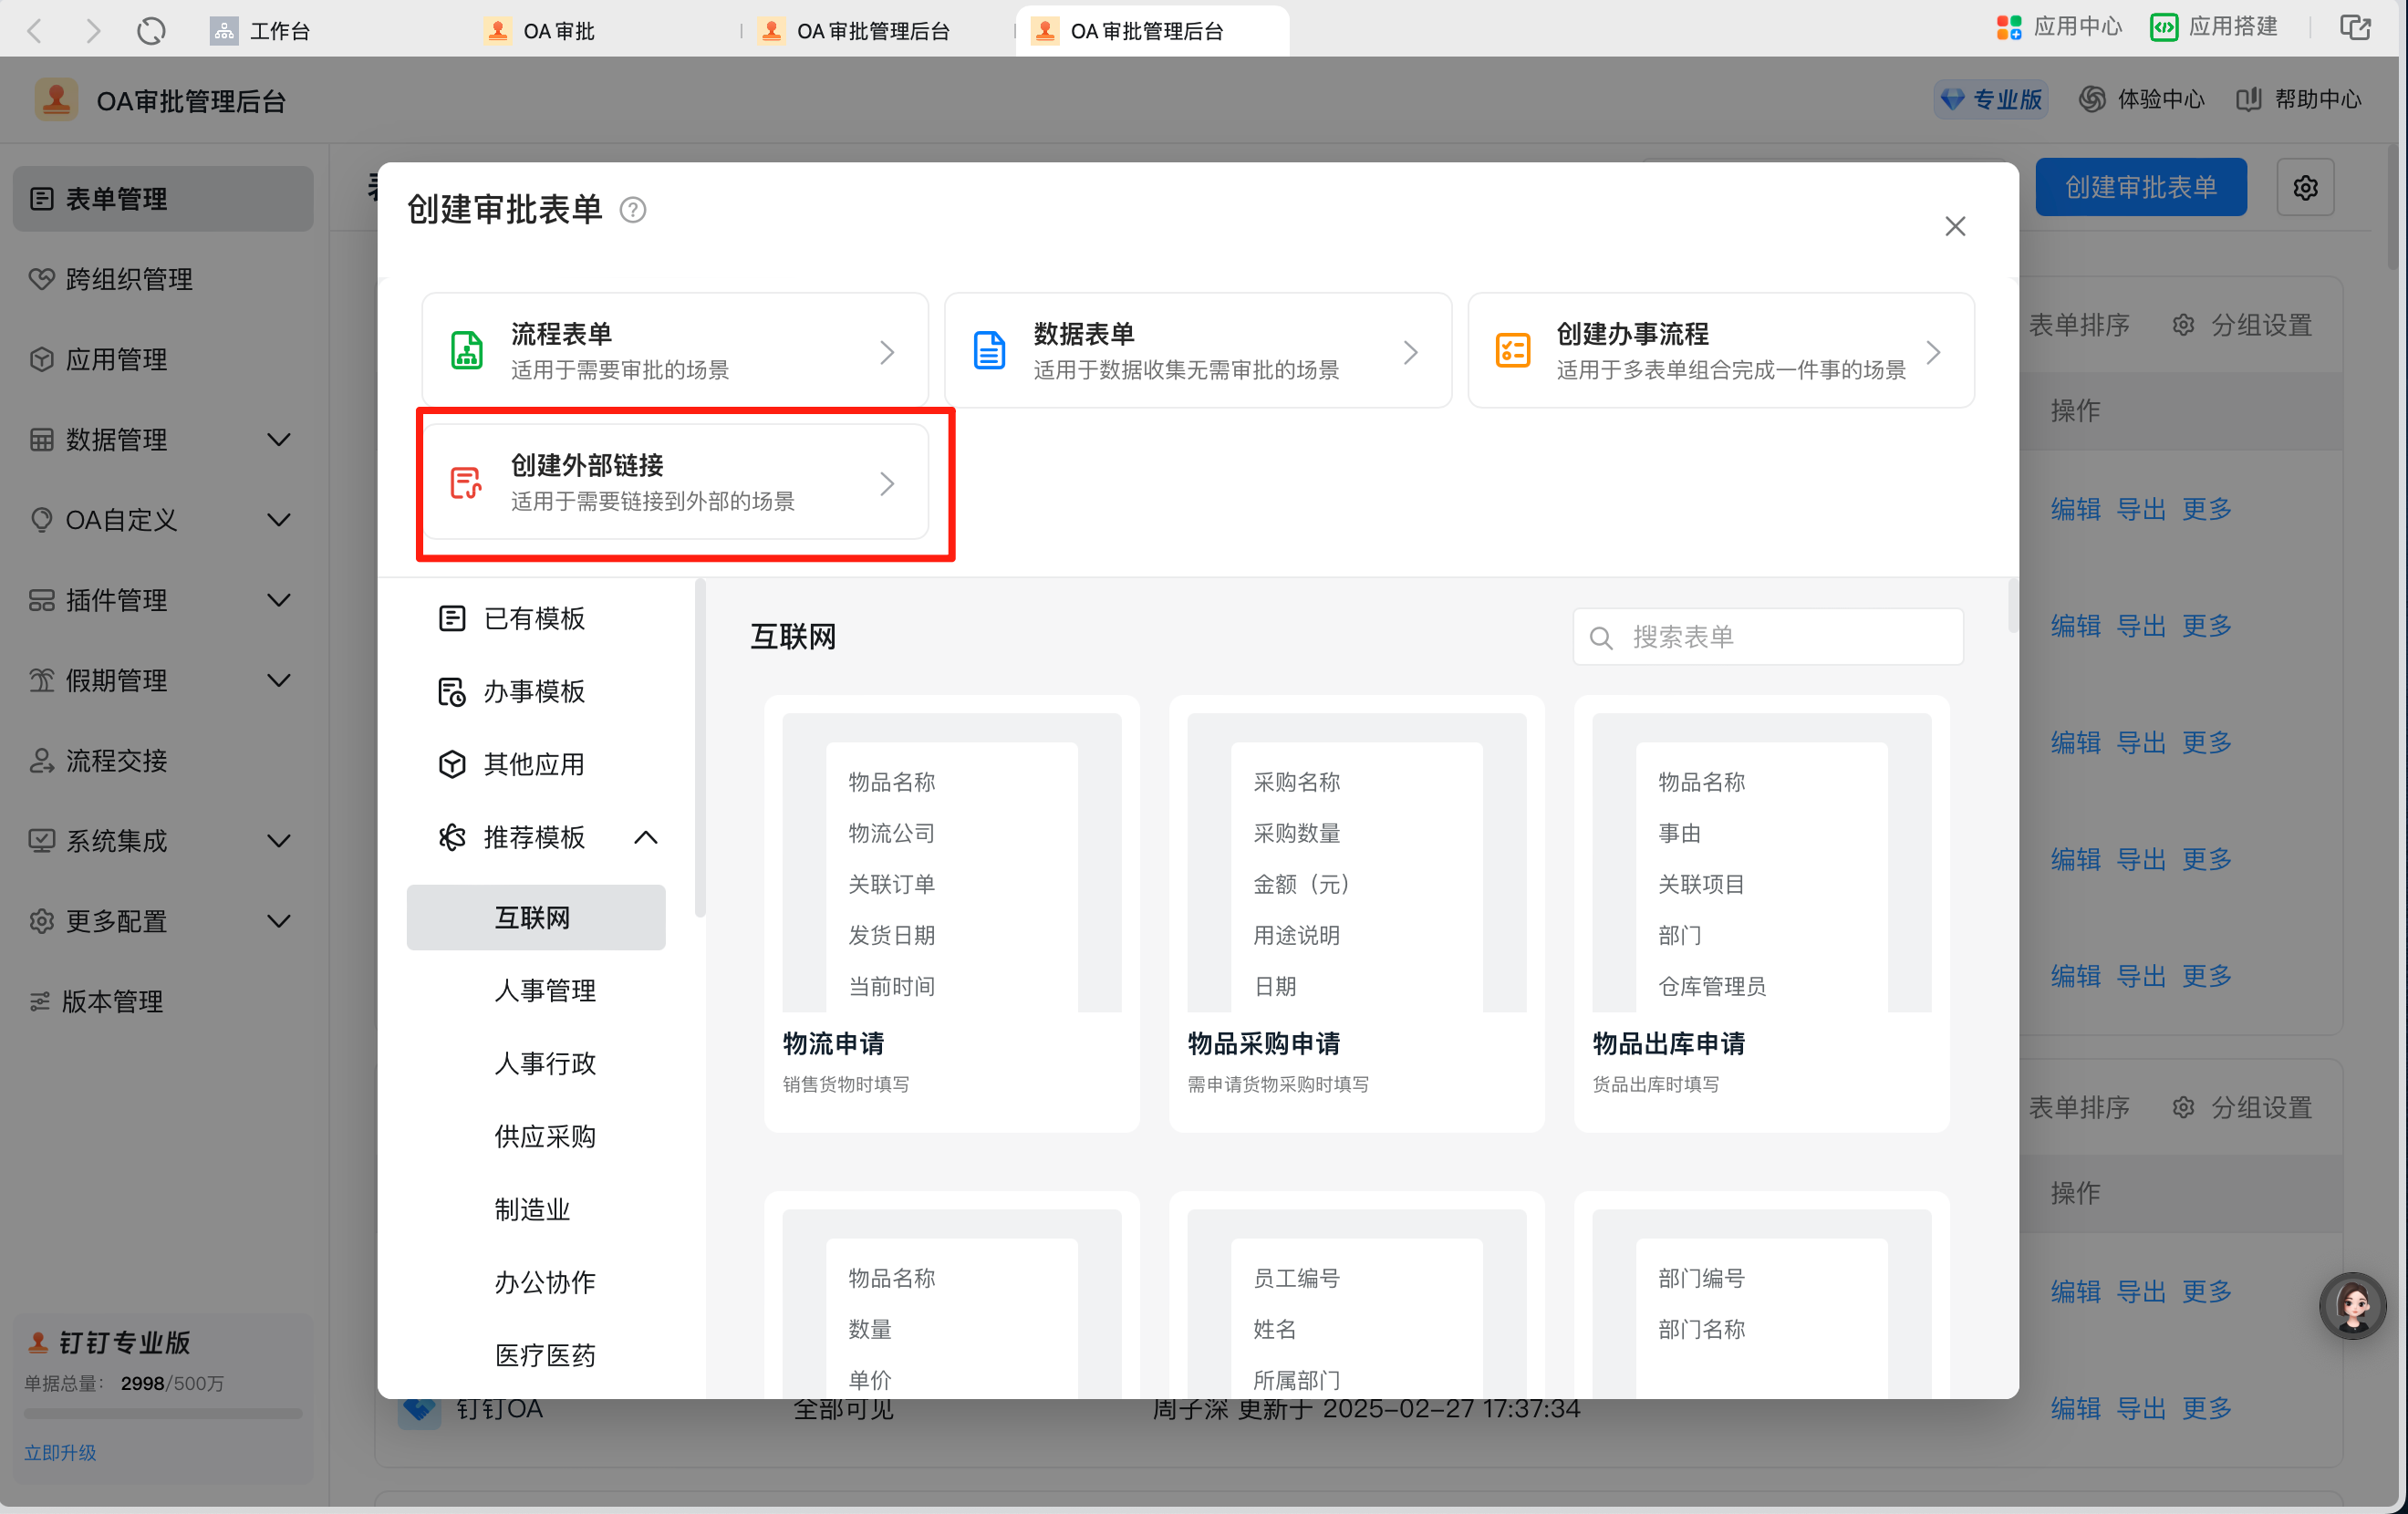The width and height of the screenshot is (2408, 1514).
Task: Select 其他应用 in the template list
Action: pos(536,764)
